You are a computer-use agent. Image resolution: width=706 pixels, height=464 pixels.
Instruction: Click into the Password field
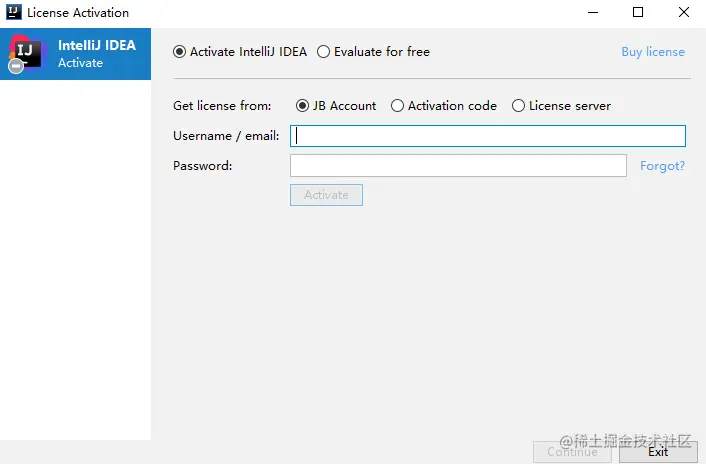pos(458,166)
